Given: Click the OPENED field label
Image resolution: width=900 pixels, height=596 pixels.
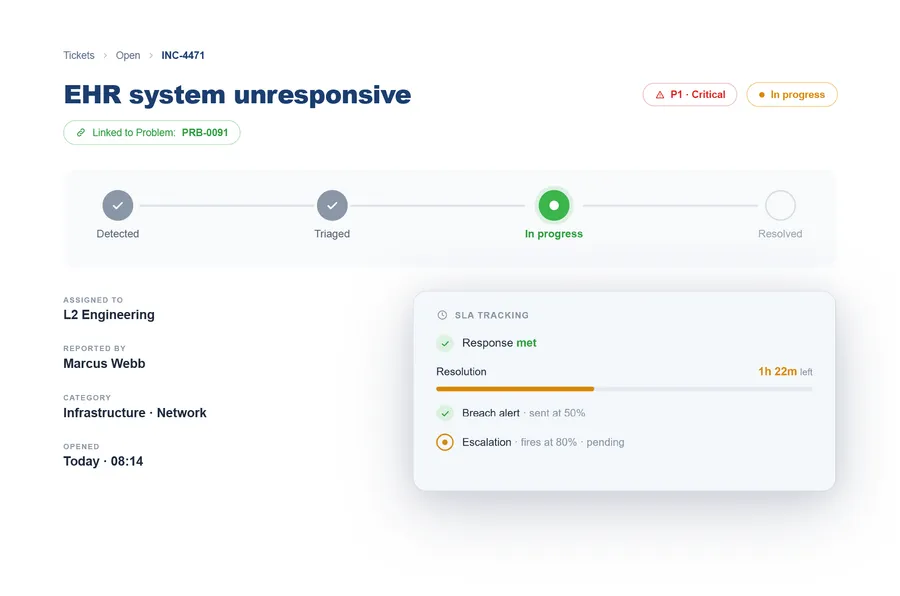Looking at the screenshot, I should click(x=81, y=446).
